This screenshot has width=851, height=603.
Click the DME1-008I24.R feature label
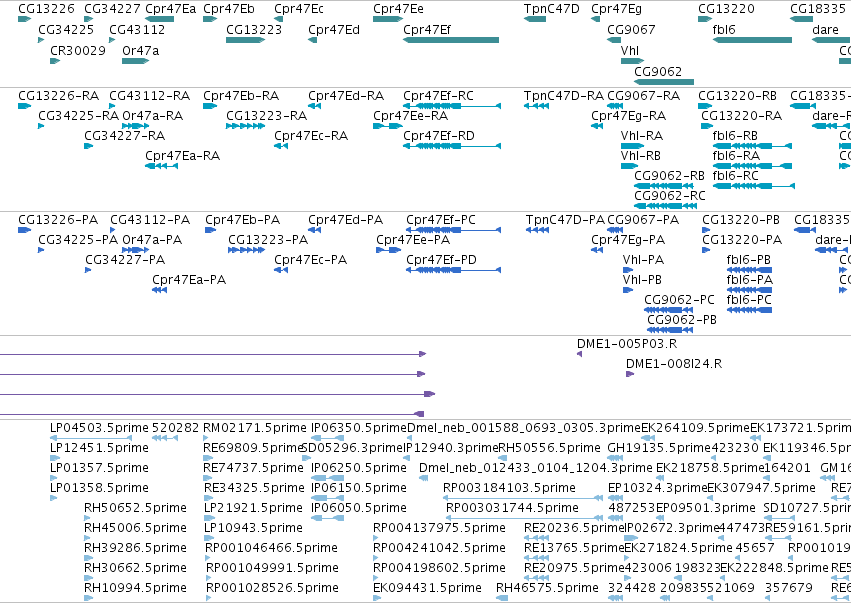pyautogui.click(x=674, y=364)
